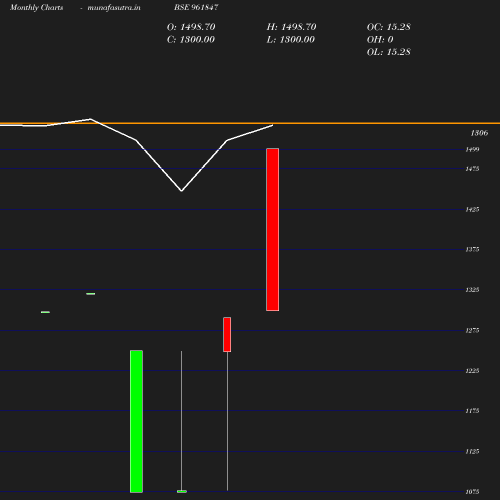The image size is (500, 500).
Task: Click the 1275 price axis label
Action: (472, 330)
